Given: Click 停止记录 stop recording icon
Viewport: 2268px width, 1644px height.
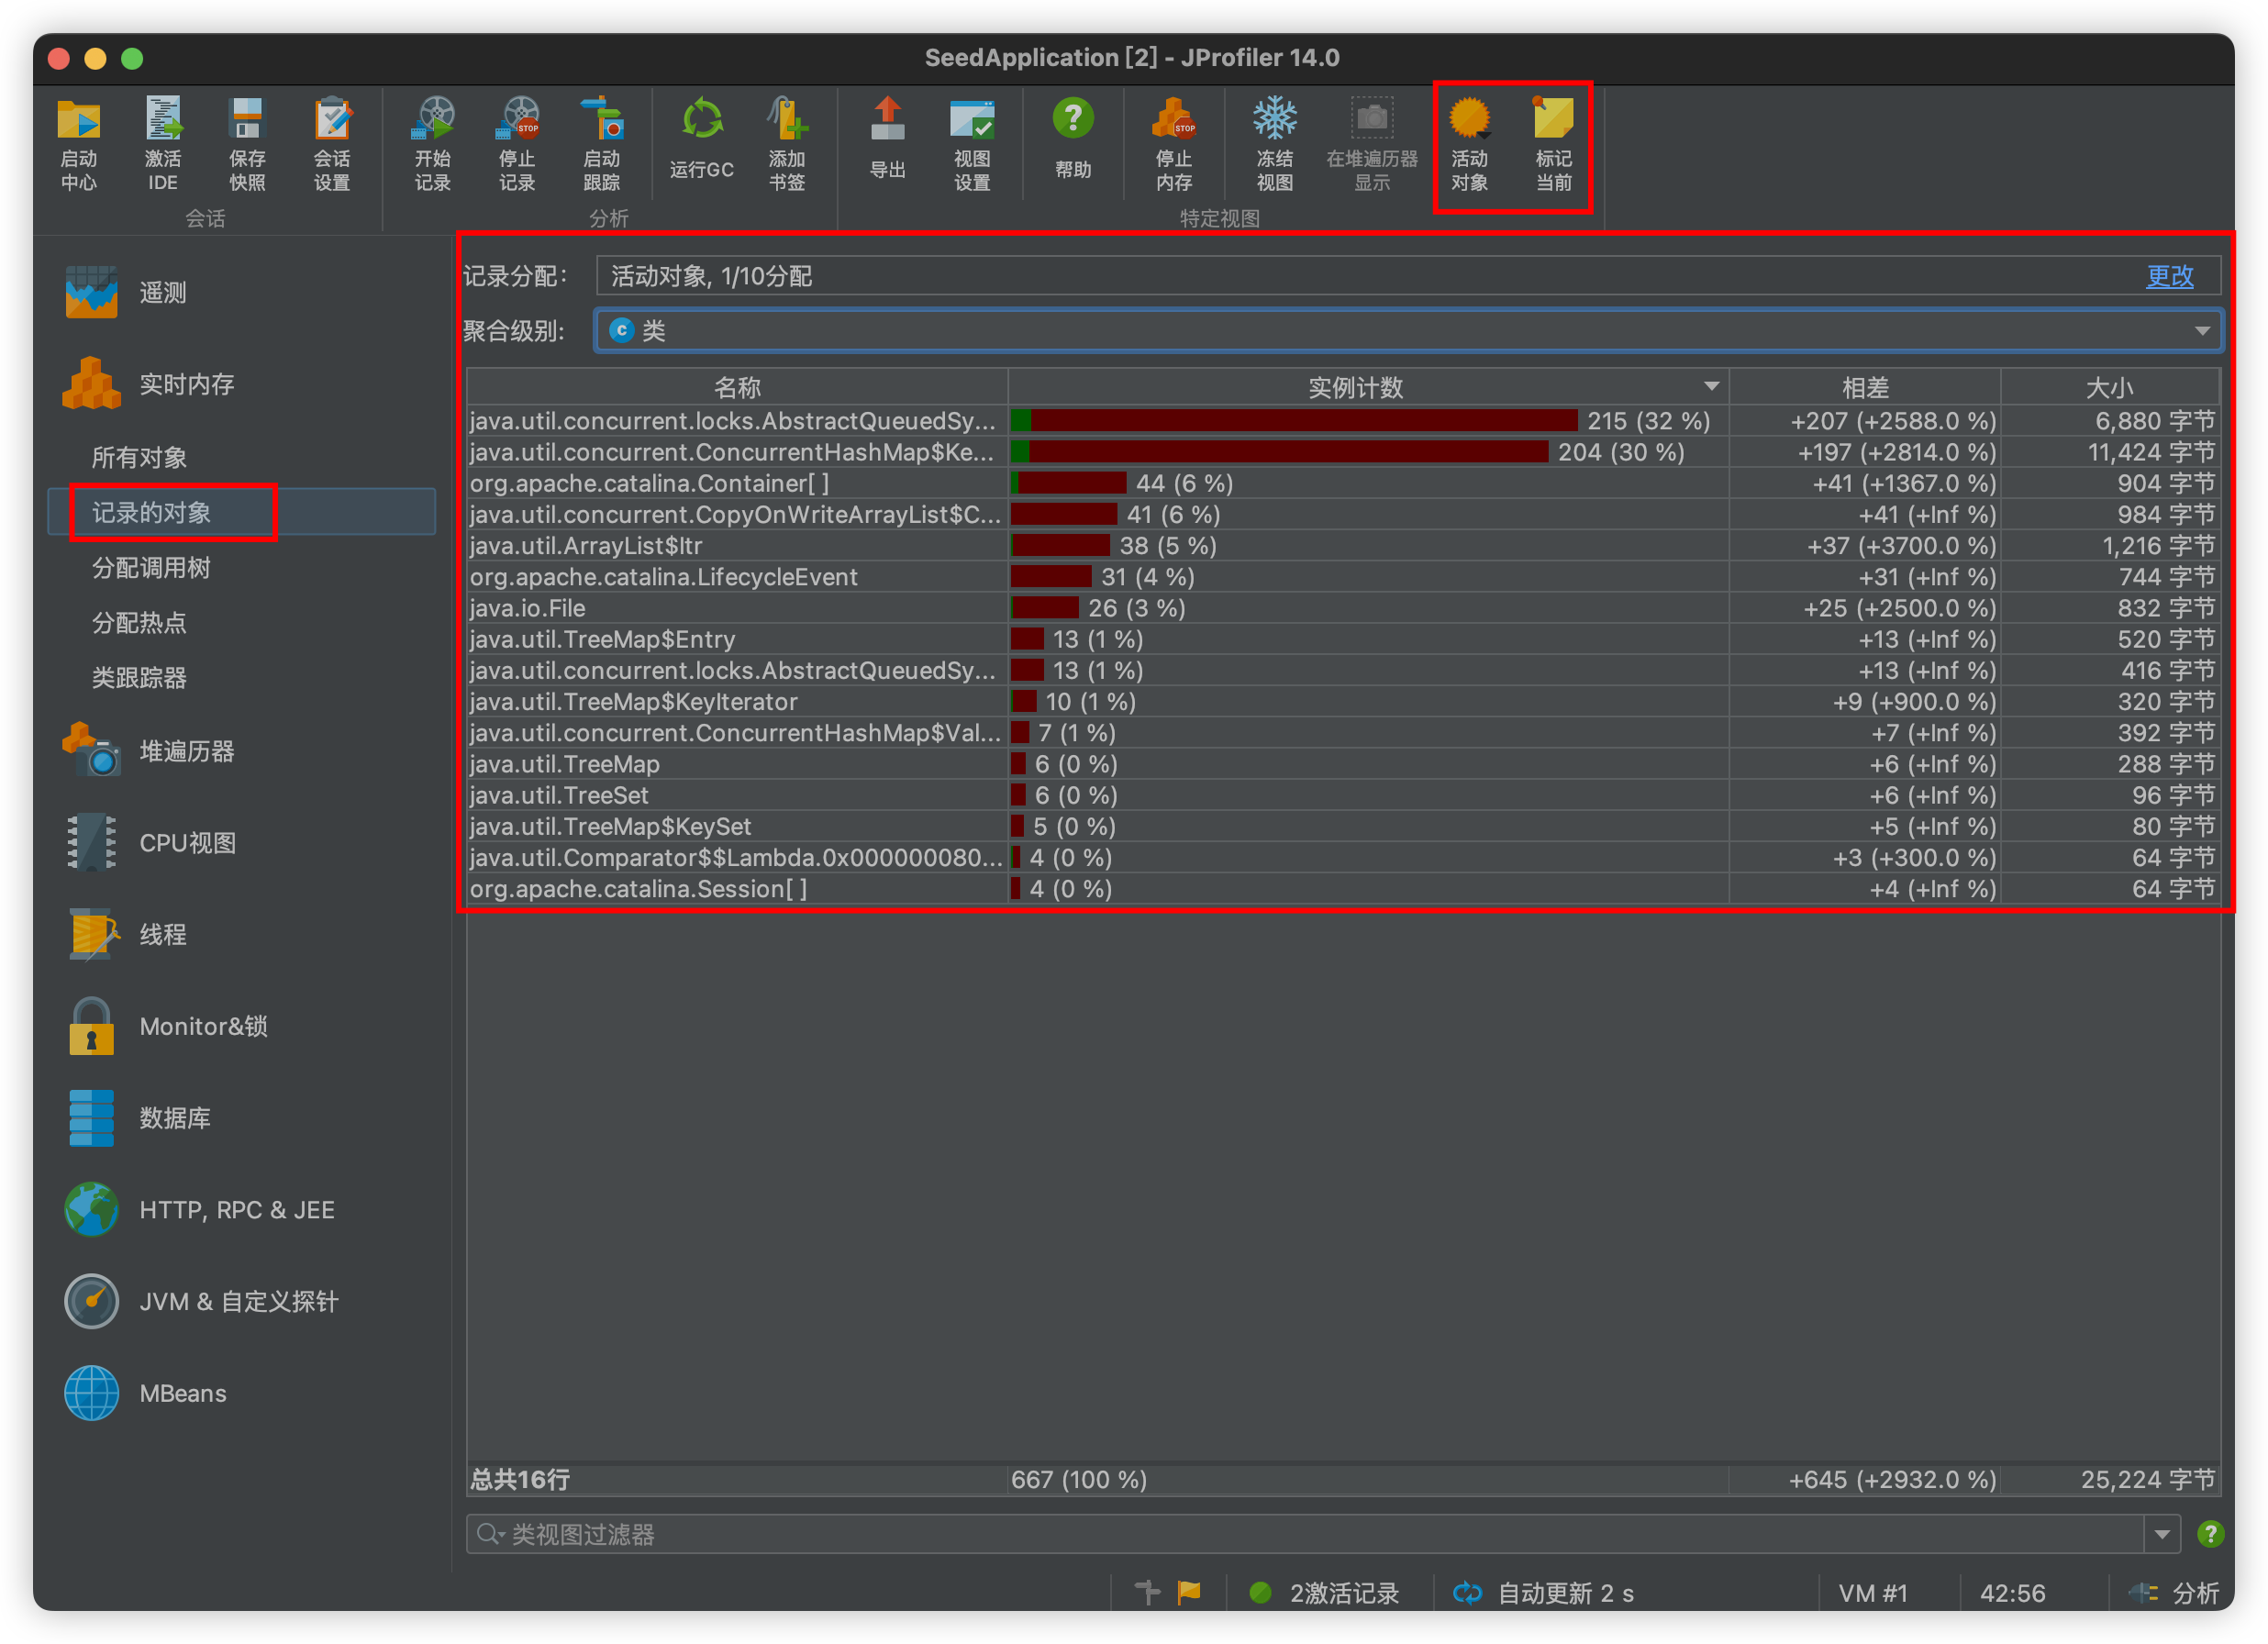Looking at the screenshot, I should (517, 144).
